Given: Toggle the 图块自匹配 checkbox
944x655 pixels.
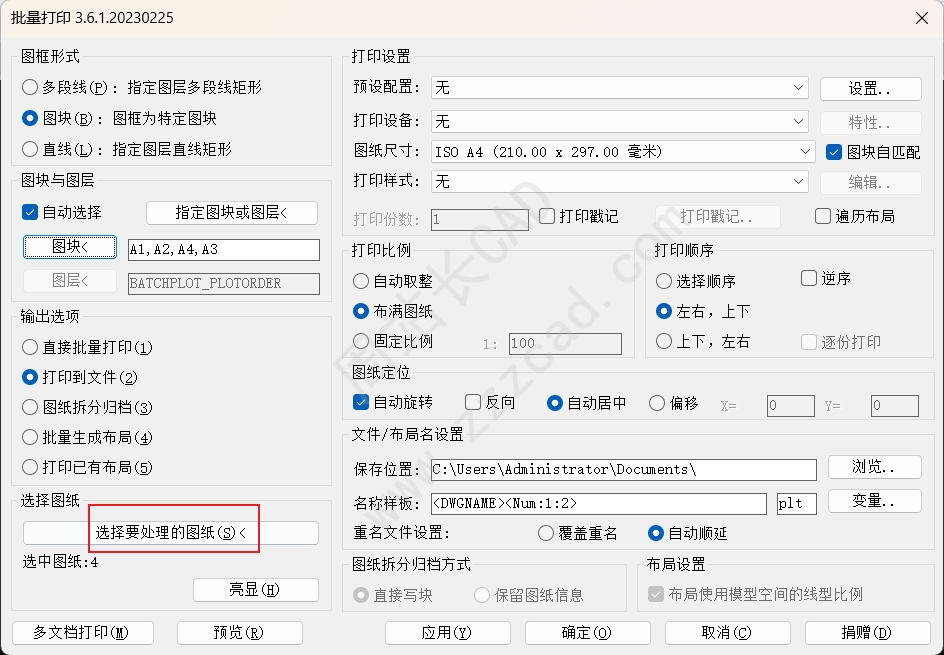Looking at the screenshot, I should click(834, 152).
